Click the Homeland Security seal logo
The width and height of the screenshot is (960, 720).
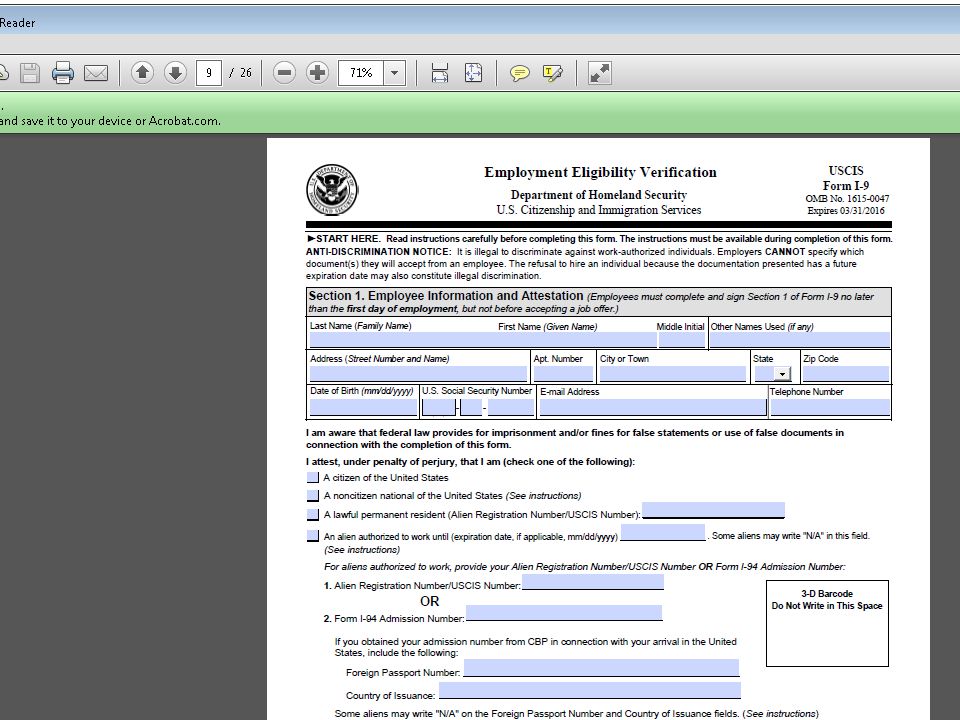click(332, 190)
